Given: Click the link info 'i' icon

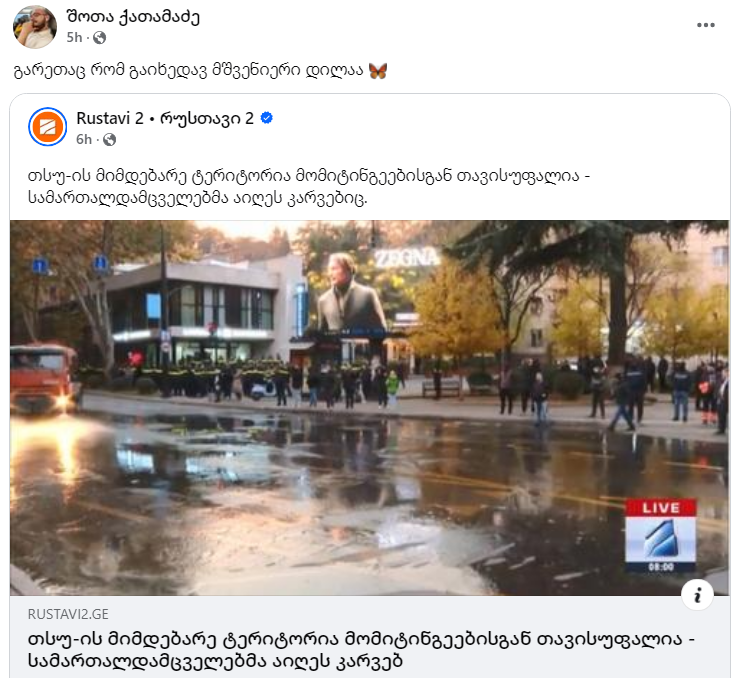Looking at the screenshot, I should pos(697,595).
